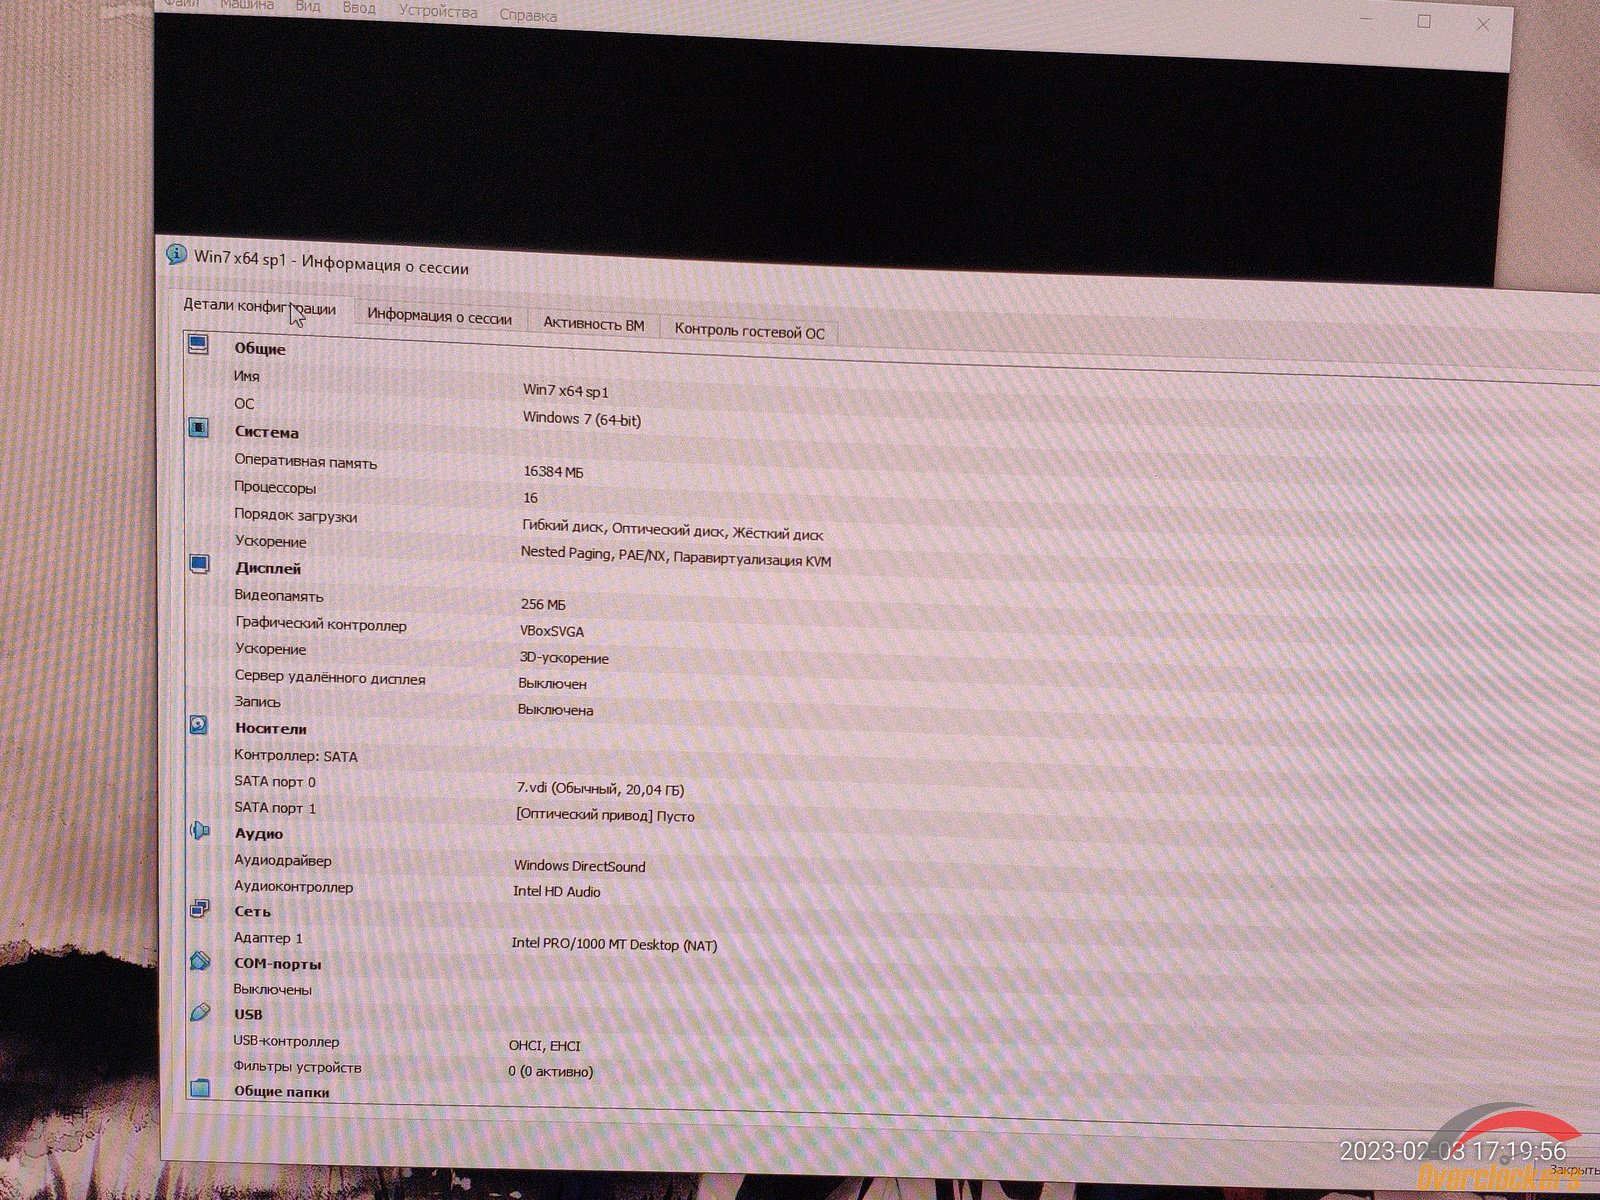Click the USB section header
Screen dimensions: 1600x1200
248,1014
